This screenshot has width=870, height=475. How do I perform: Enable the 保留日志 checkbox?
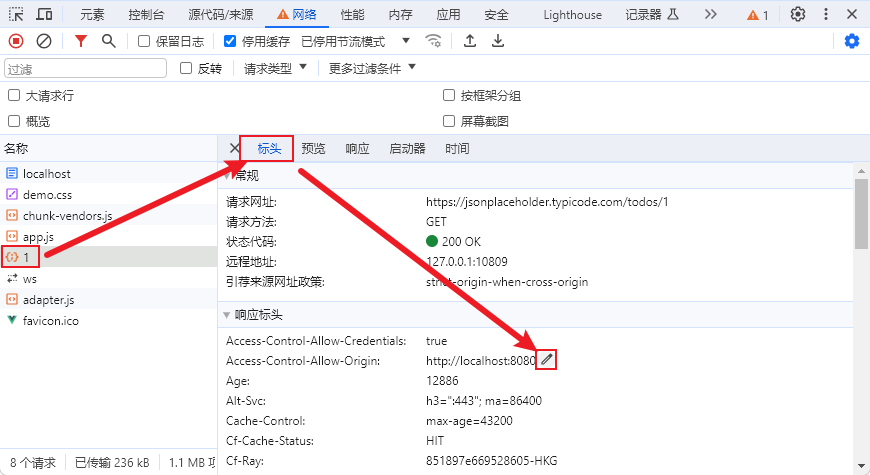tap(144, 41)
